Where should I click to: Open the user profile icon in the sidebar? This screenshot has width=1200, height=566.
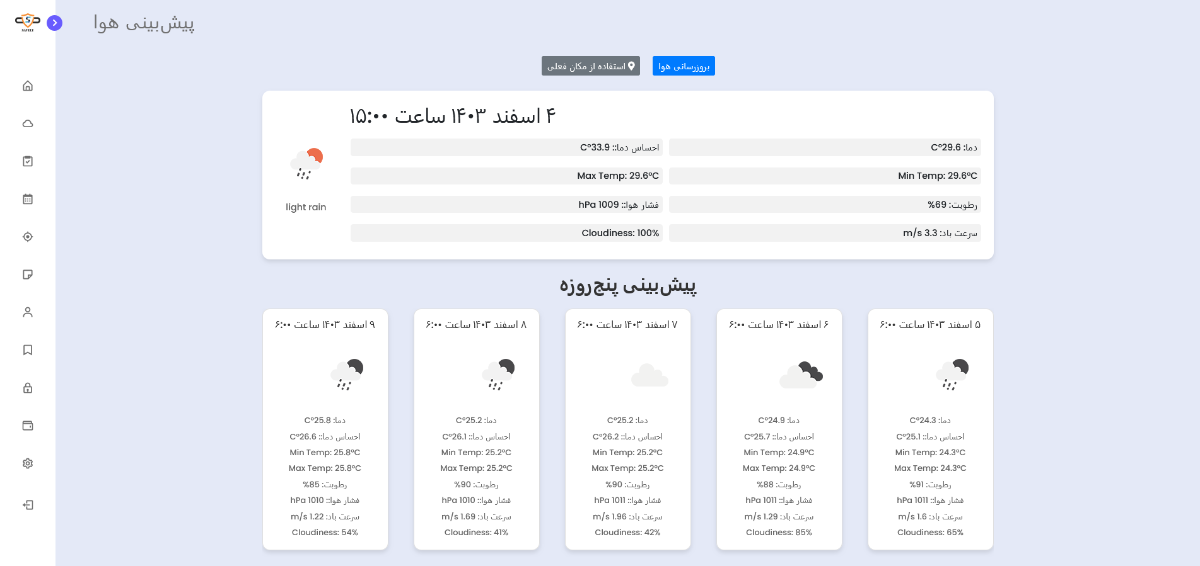click(28, 312)
